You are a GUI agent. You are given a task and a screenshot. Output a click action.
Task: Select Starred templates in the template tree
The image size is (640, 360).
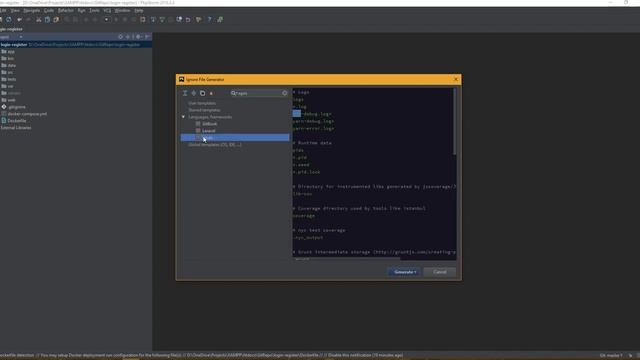204,110
